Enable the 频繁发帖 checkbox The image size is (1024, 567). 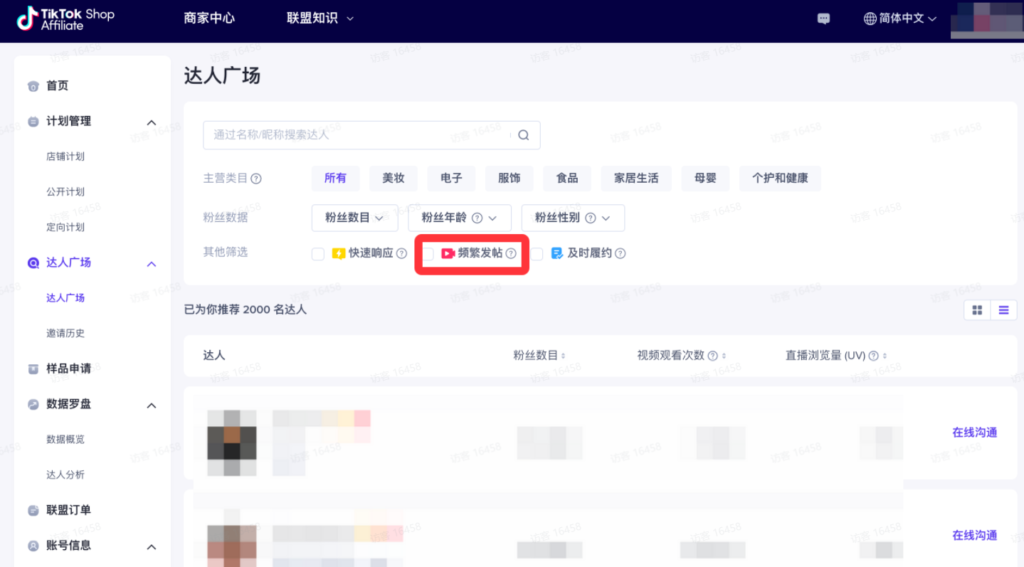428,254
